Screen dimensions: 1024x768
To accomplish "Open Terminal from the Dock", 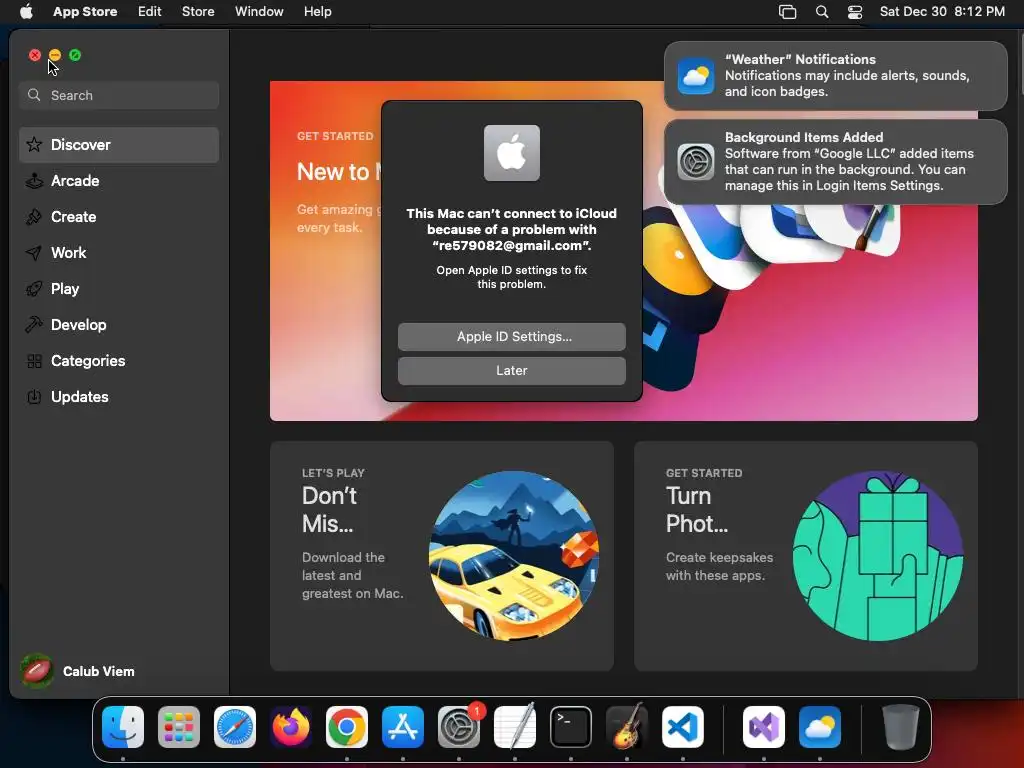I will (x=571, y=727).
